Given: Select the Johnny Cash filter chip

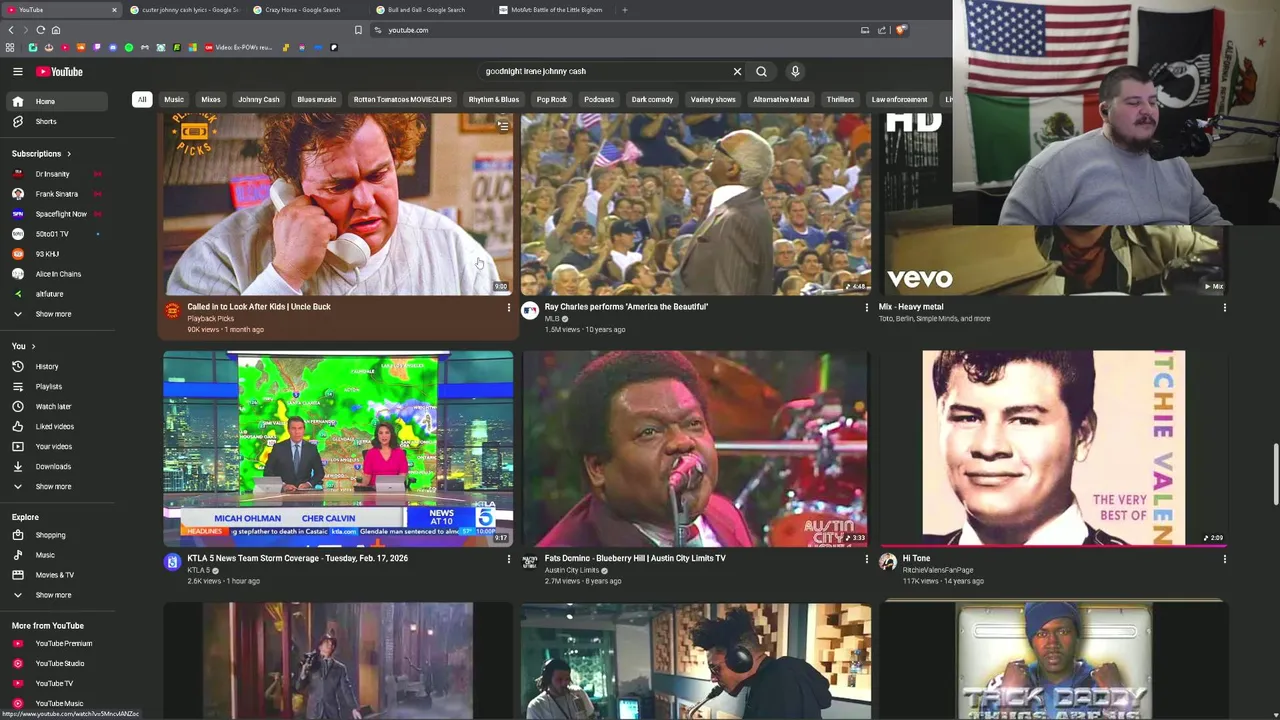Looking at the screenshot, I should pos(259,99).
